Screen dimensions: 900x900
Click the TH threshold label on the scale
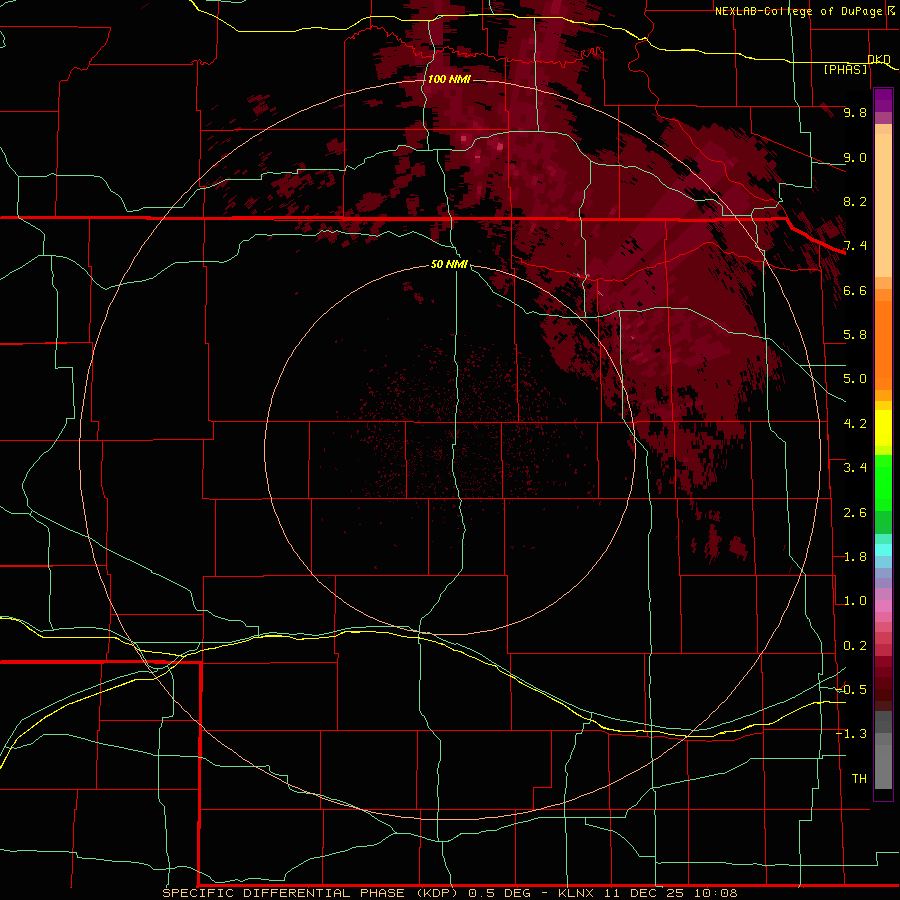[x=859, y=779]
